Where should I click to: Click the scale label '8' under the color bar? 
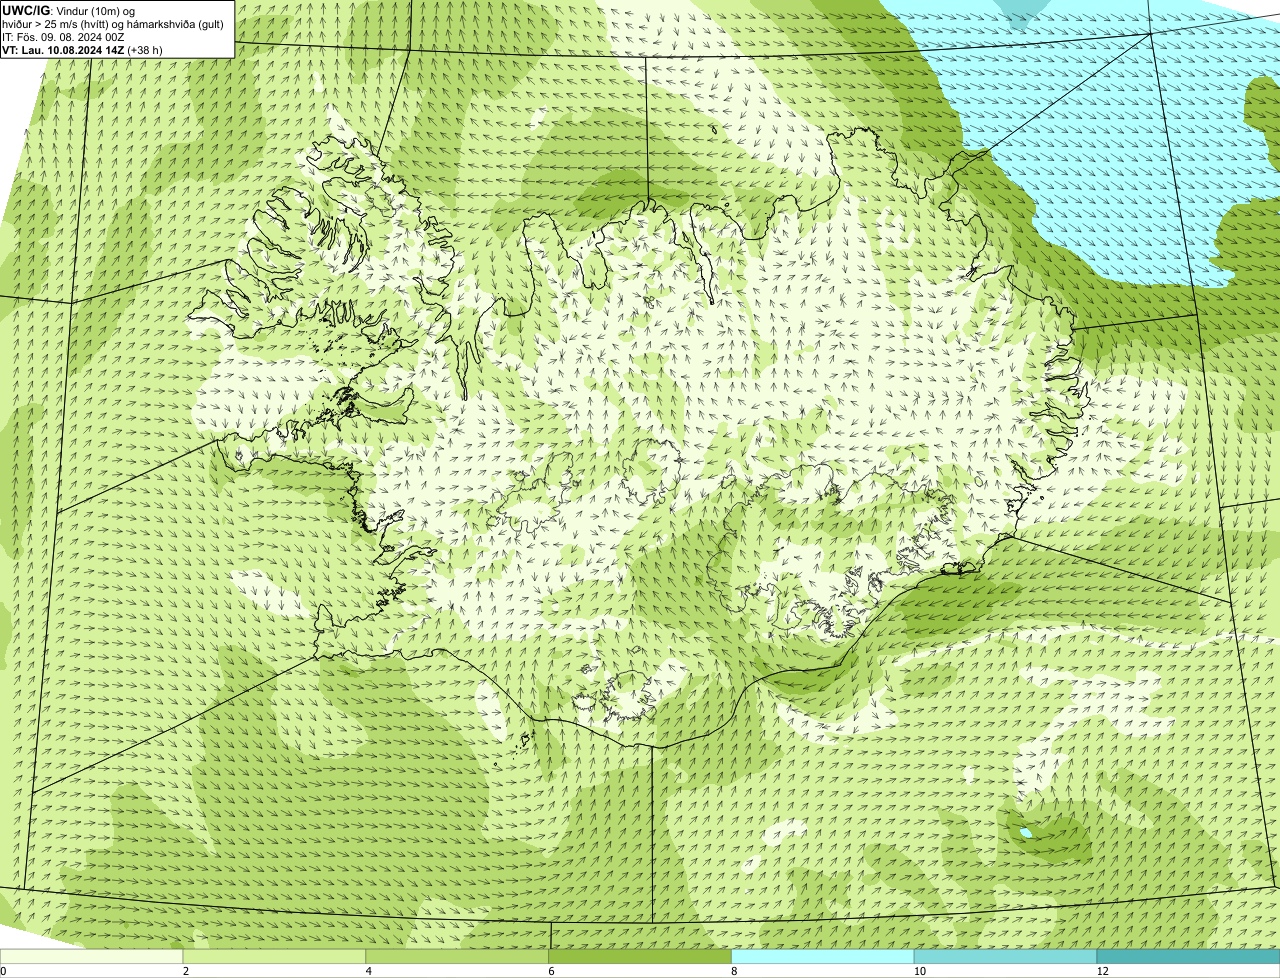(x=734, y=971)
